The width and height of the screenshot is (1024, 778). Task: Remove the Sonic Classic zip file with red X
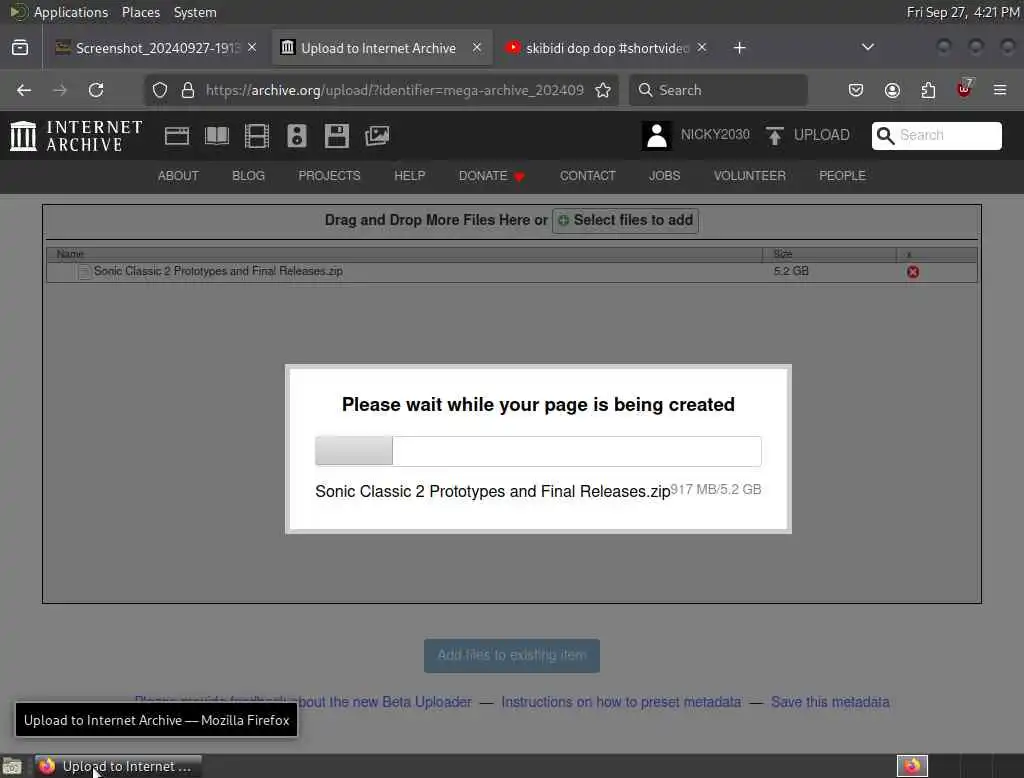tap(913, 272)
